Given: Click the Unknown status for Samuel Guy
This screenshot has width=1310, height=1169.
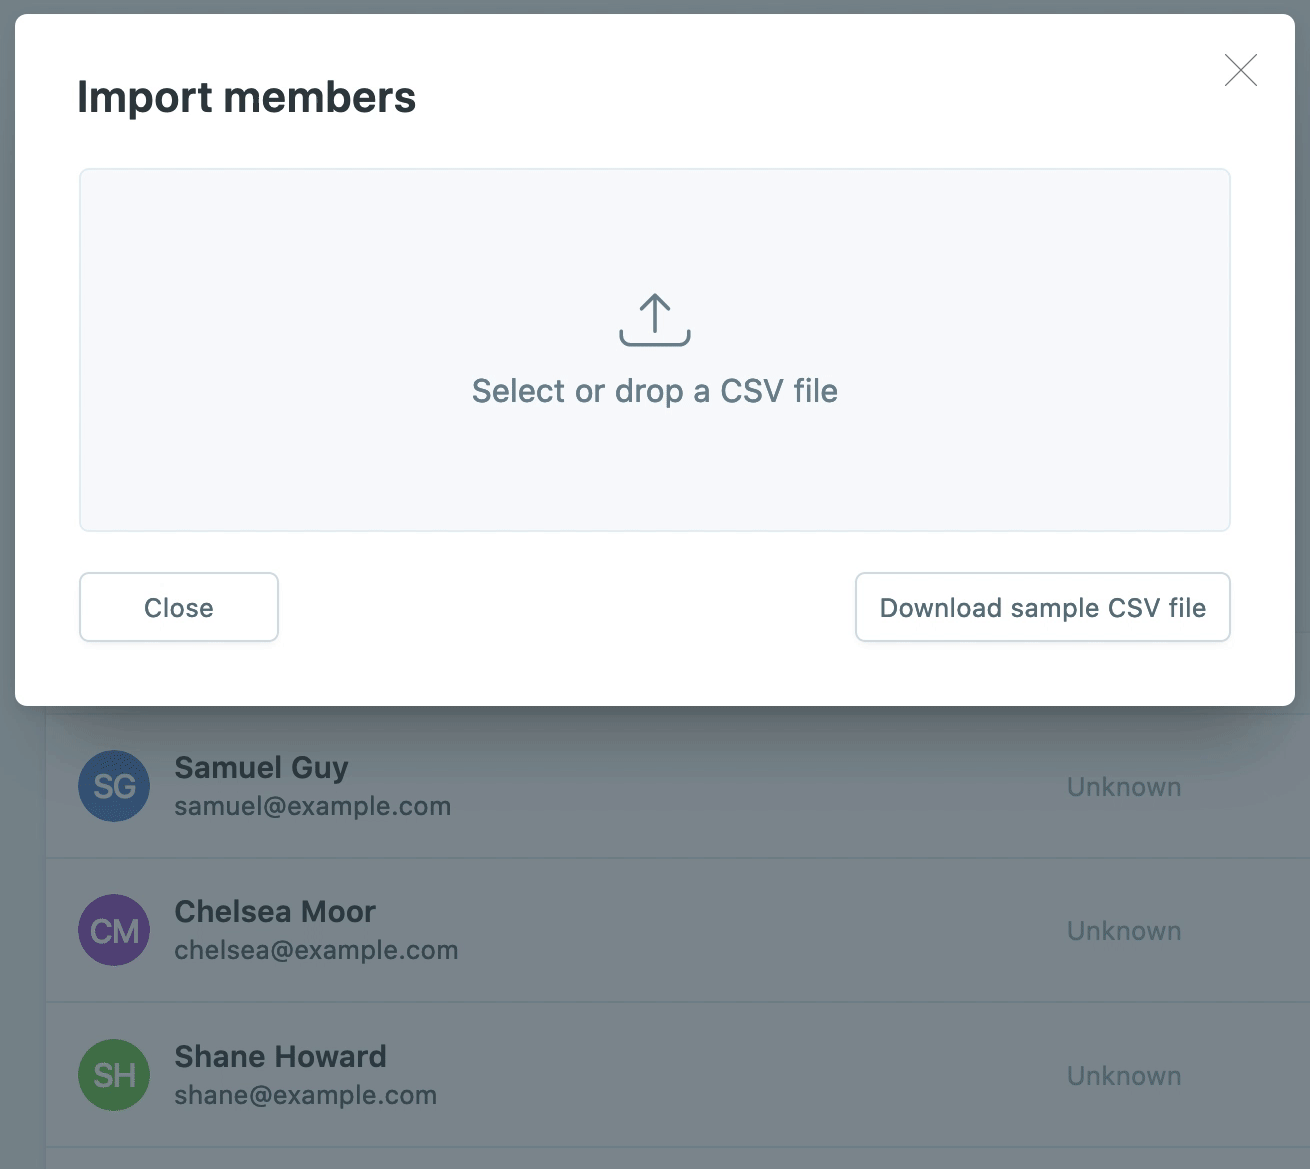Looking at the screenshot, I should pyautogui.click(x=1124, y=787).
